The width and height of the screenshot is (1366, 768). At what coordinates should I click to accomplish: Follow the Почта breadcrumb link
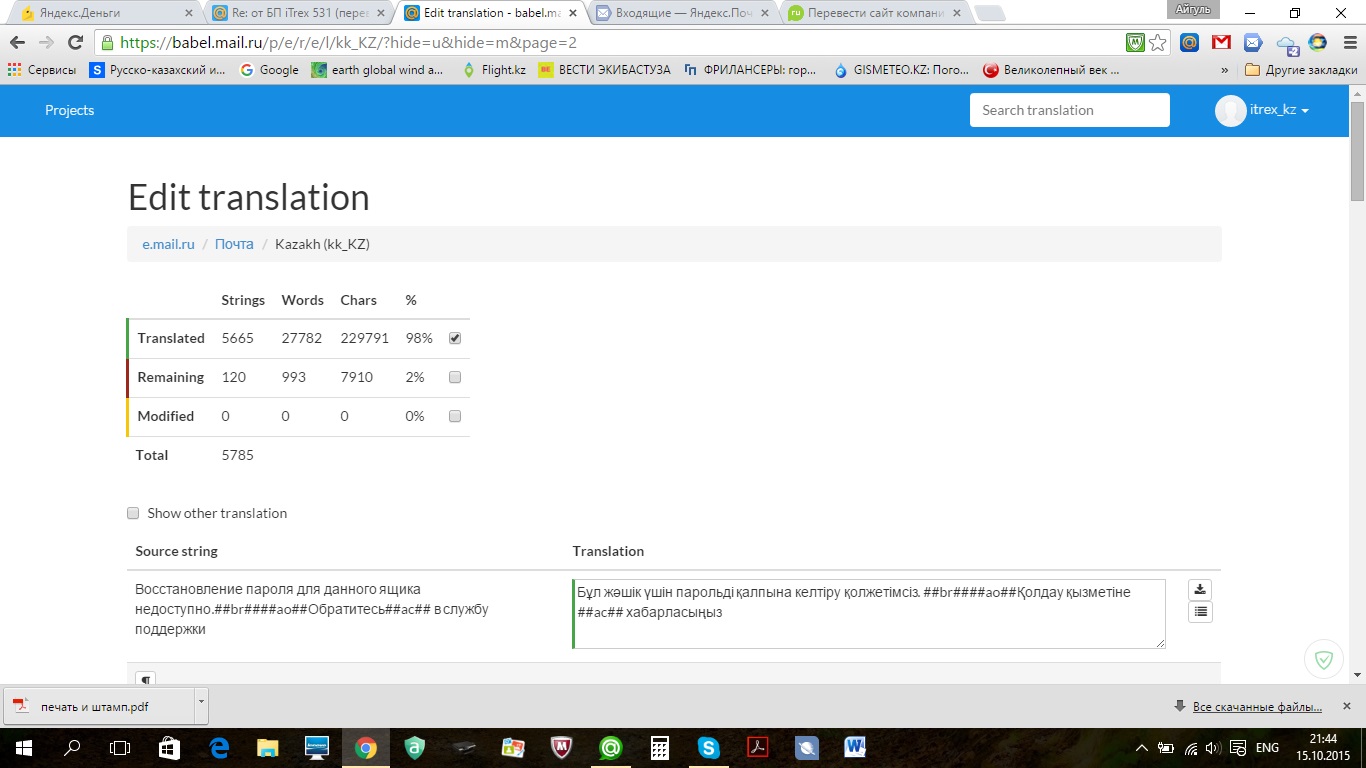[234, 244]
